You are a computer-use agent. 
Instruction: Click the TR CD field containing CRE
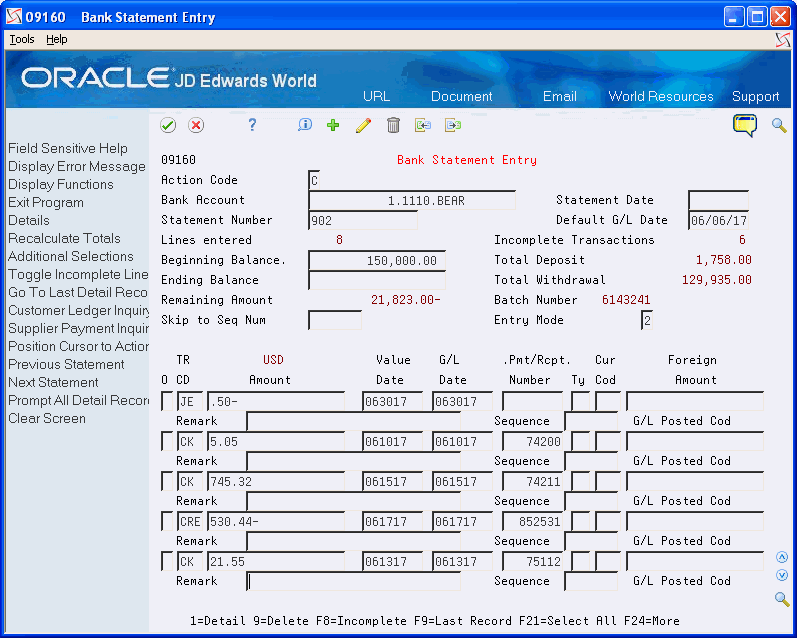coord(190,521)
